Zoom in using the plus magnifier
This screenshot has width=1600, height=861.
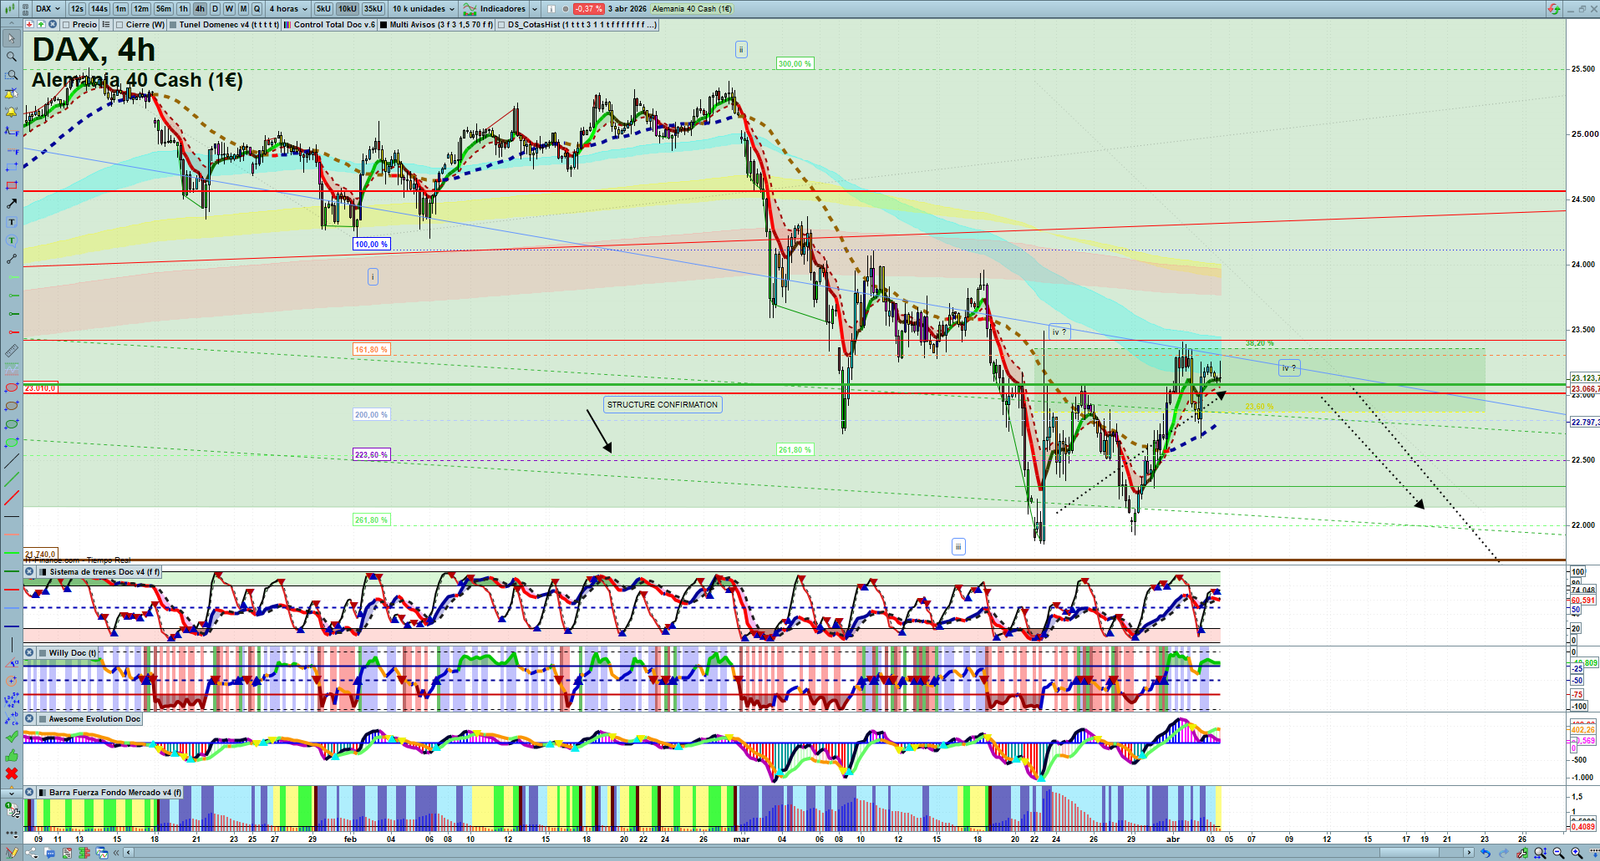1577,853
